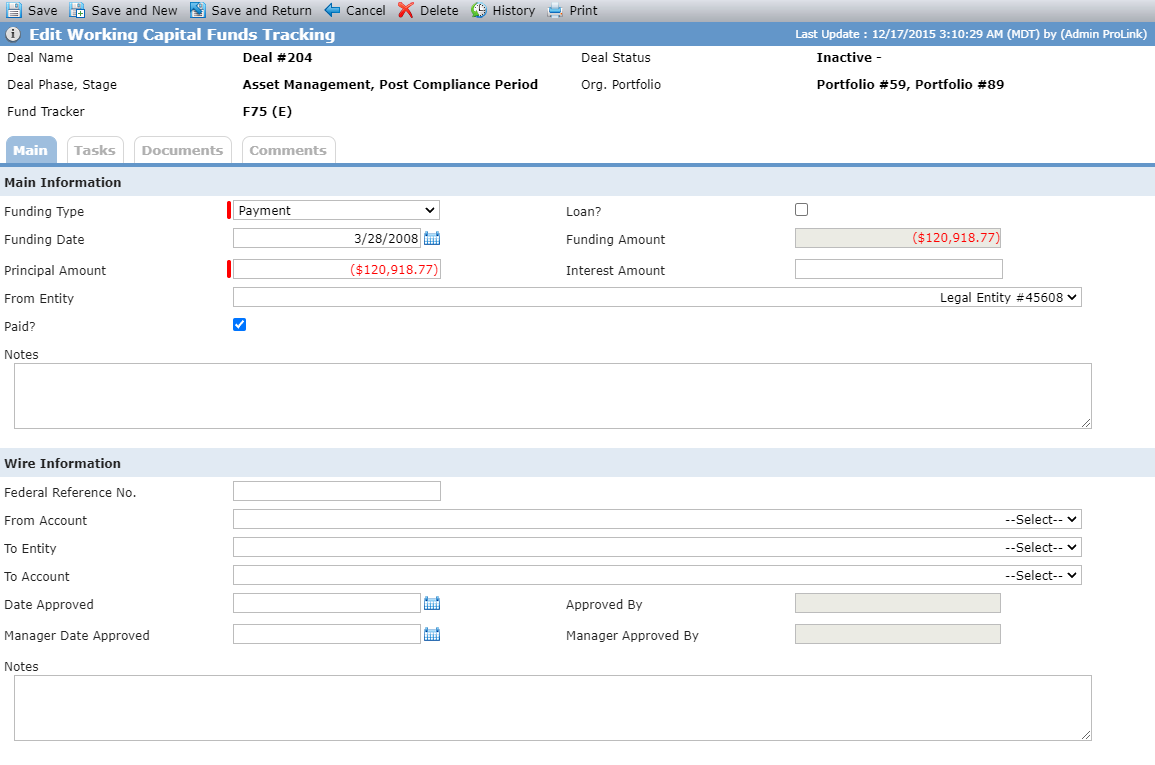The height and width of the screenshot is (765, 1155).
Task: Click the red Delete X icon
Action: [x=406, y=10]
